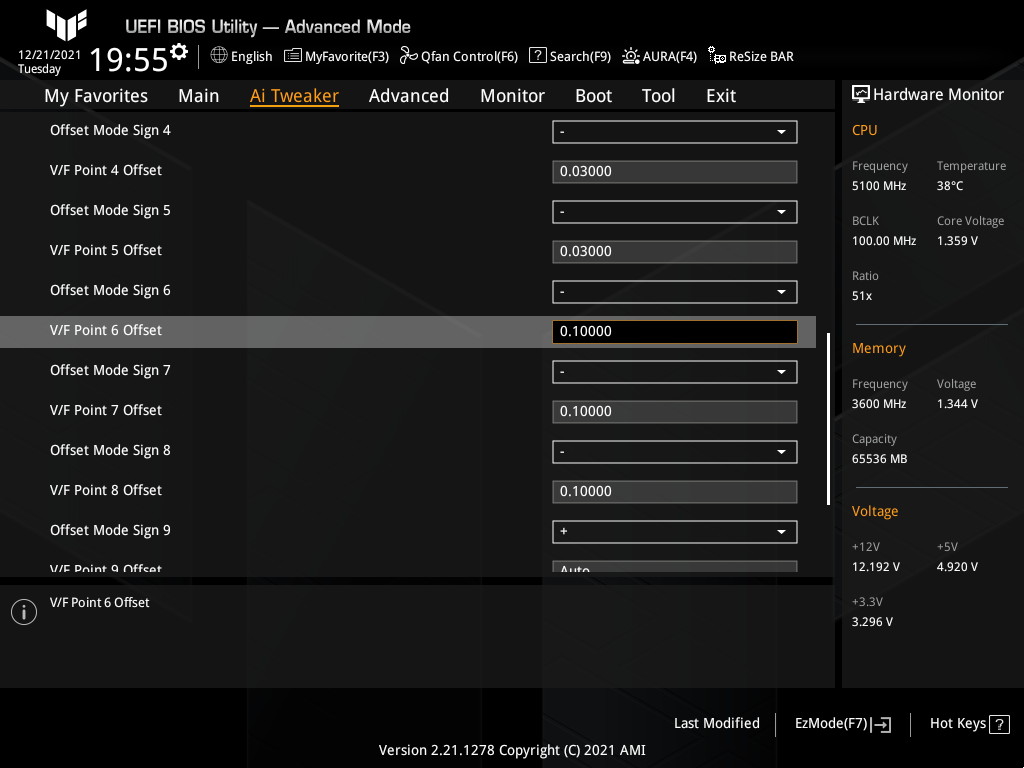The width and height of the screenshot is (1024, 768).
Task: Open Offset Mode Sign 7 dropdown
Action: 675,372
